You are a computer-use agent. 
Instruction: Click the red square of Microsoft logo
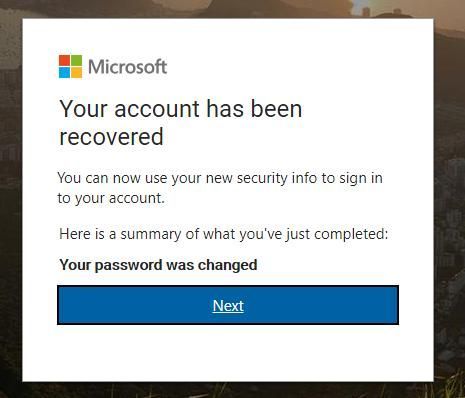[64, 61]
